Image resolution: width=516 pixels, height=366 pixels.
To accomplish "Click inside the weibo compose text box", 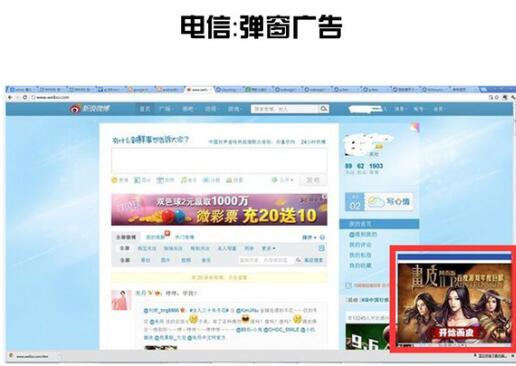I will 219,161.
